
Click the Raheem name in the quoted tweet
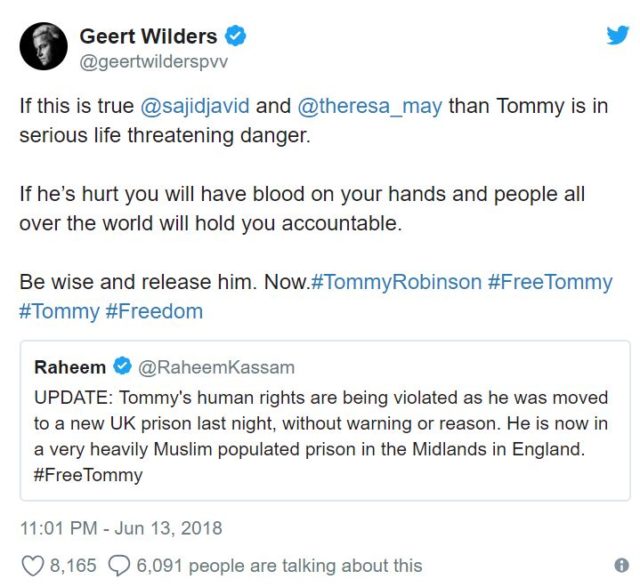70,367
